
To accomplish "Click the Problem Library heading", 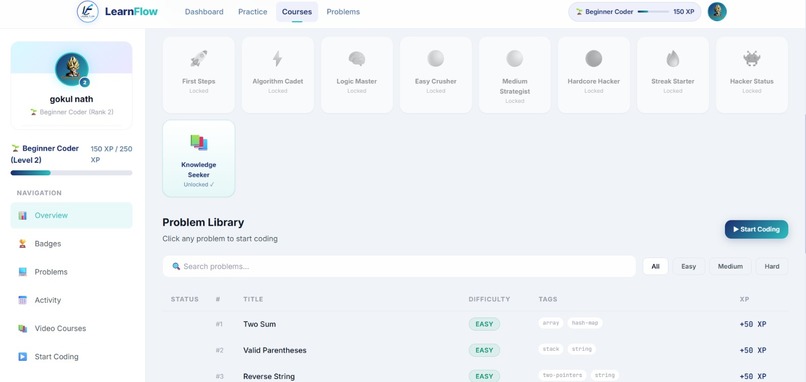I will click(203, 223).
